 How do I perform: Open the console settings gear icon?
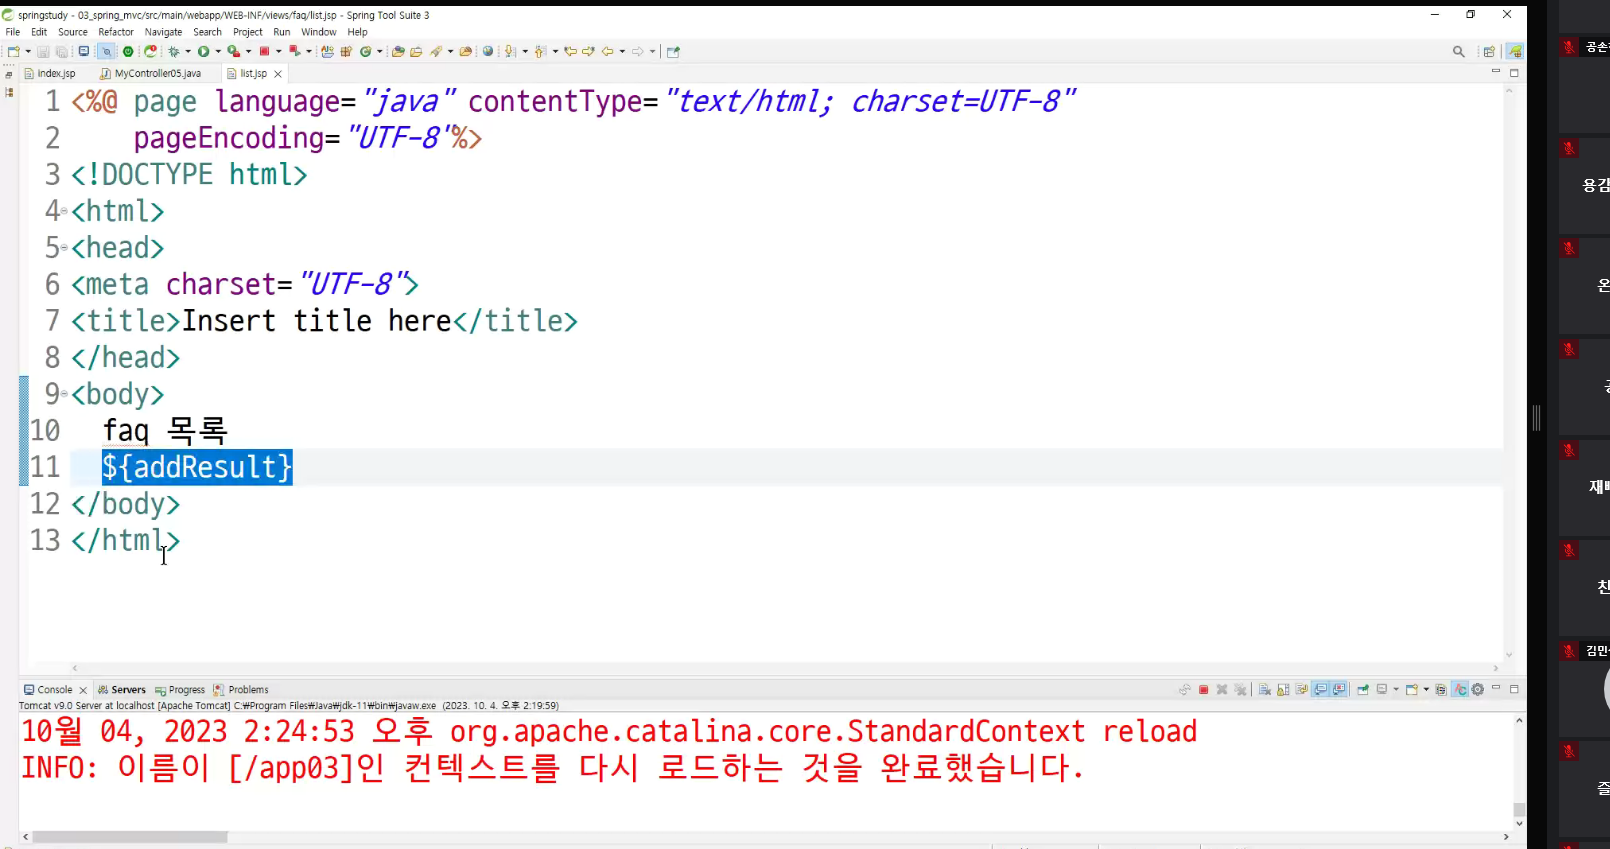(1477, 689)
